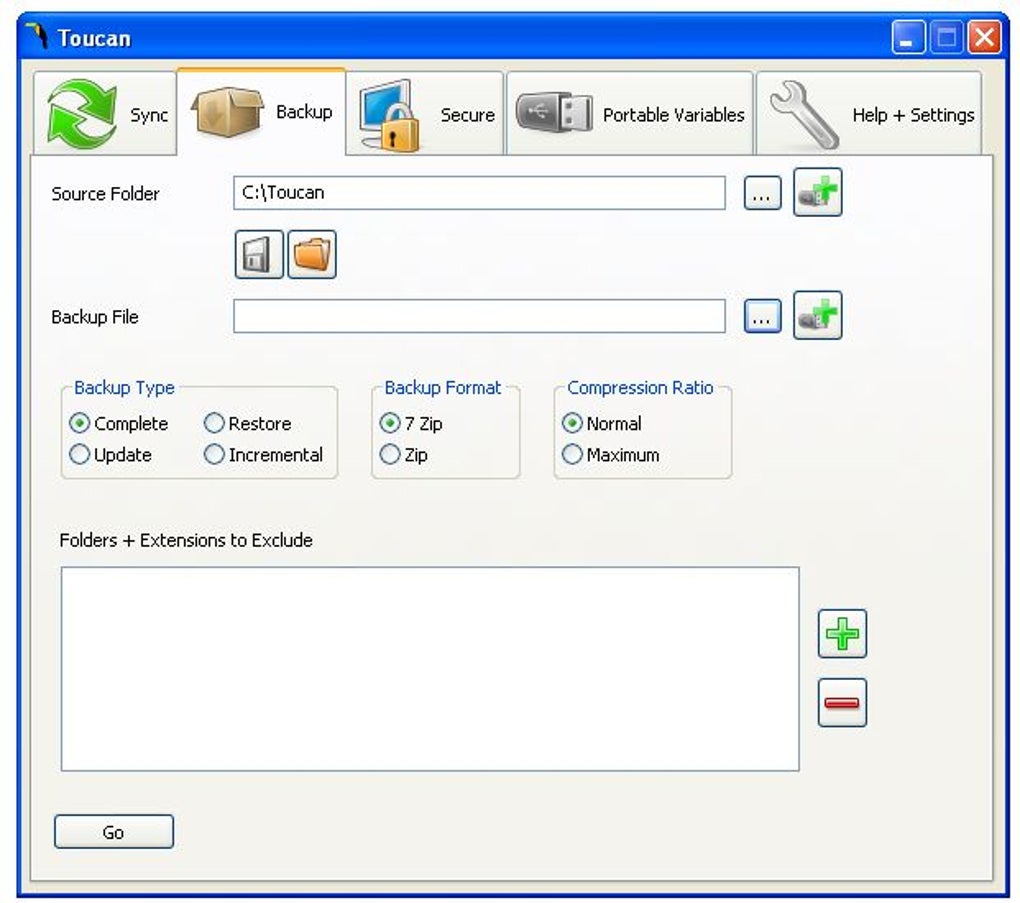Click the floppy disk save job icon
The width and height of the screenshot is (1020, 903).
point(259,254)
